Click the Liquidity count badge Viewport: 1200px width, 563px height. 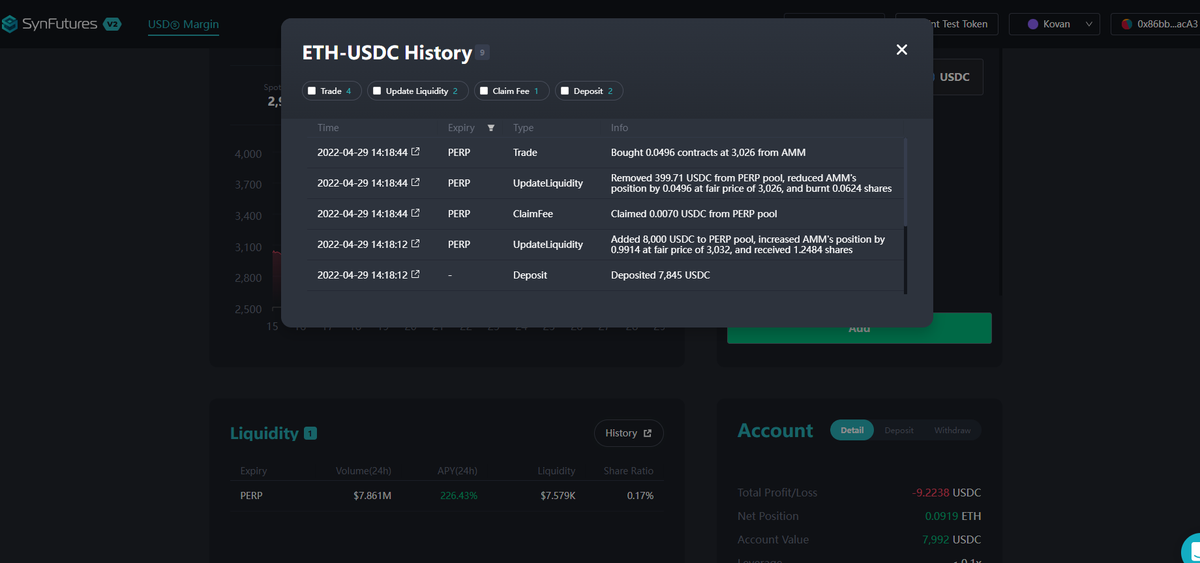coord(311,433)
